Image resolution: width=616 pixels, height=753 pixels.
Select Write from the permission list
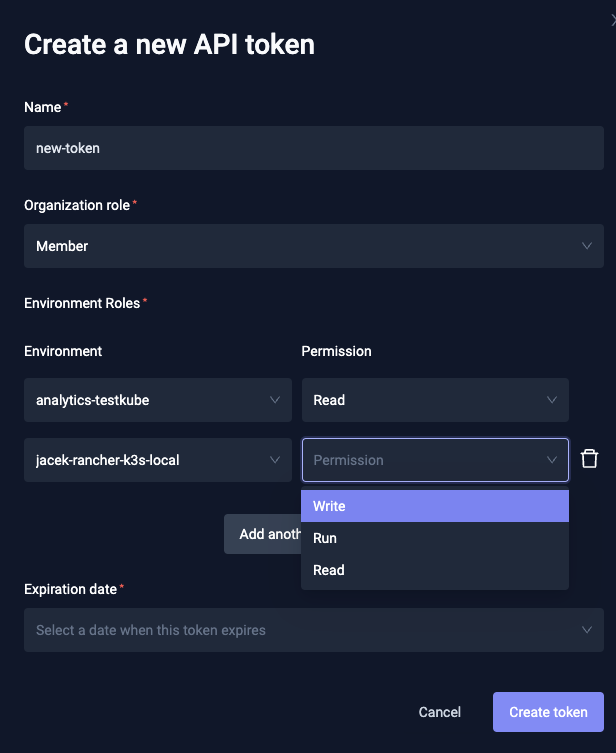[435, 506]
